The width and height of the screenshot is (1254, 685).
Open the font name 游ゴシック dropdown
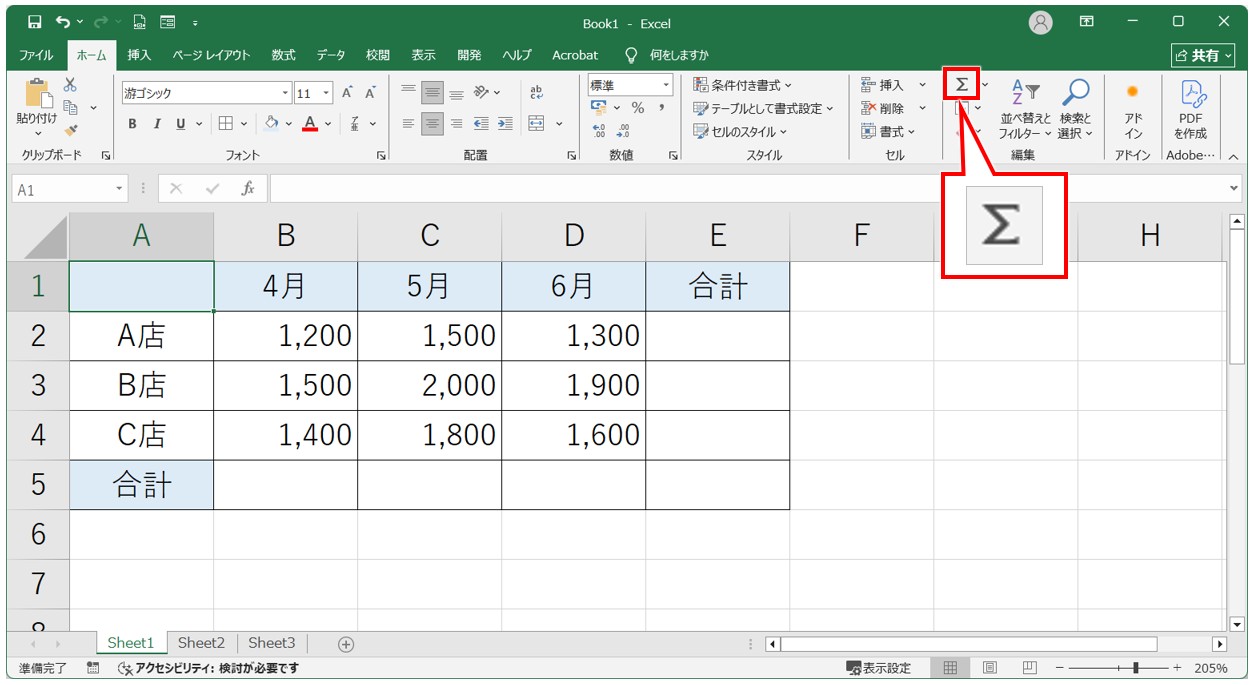coord(285,93)
